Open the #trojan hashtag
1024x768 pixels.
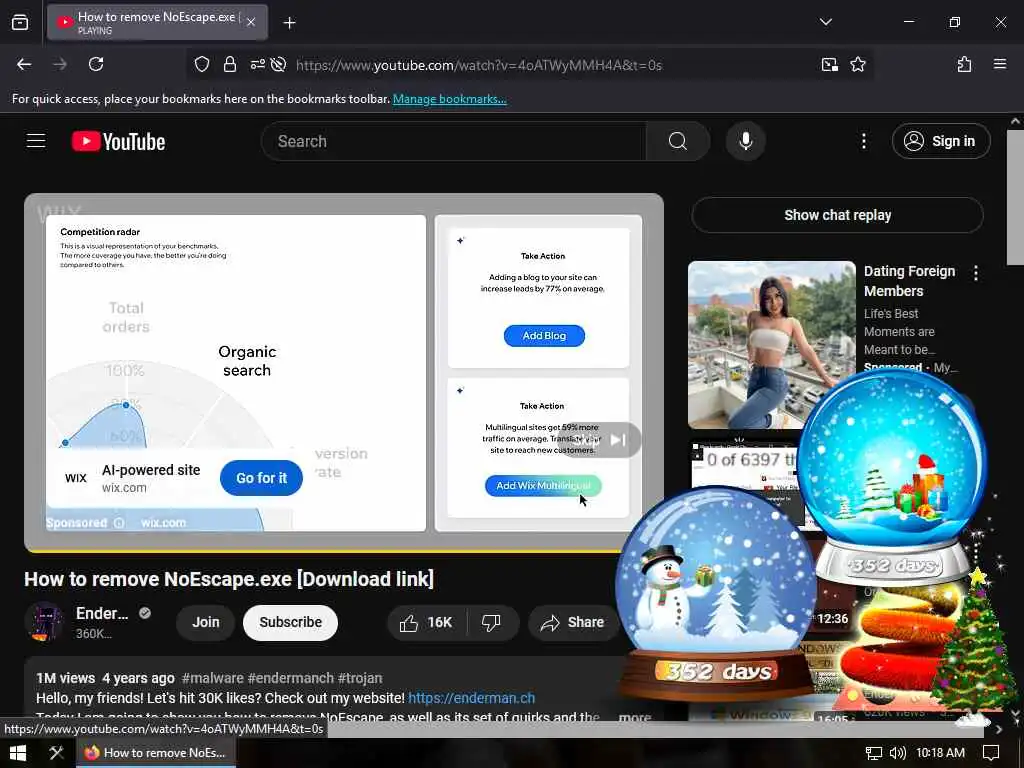(360, 678)
